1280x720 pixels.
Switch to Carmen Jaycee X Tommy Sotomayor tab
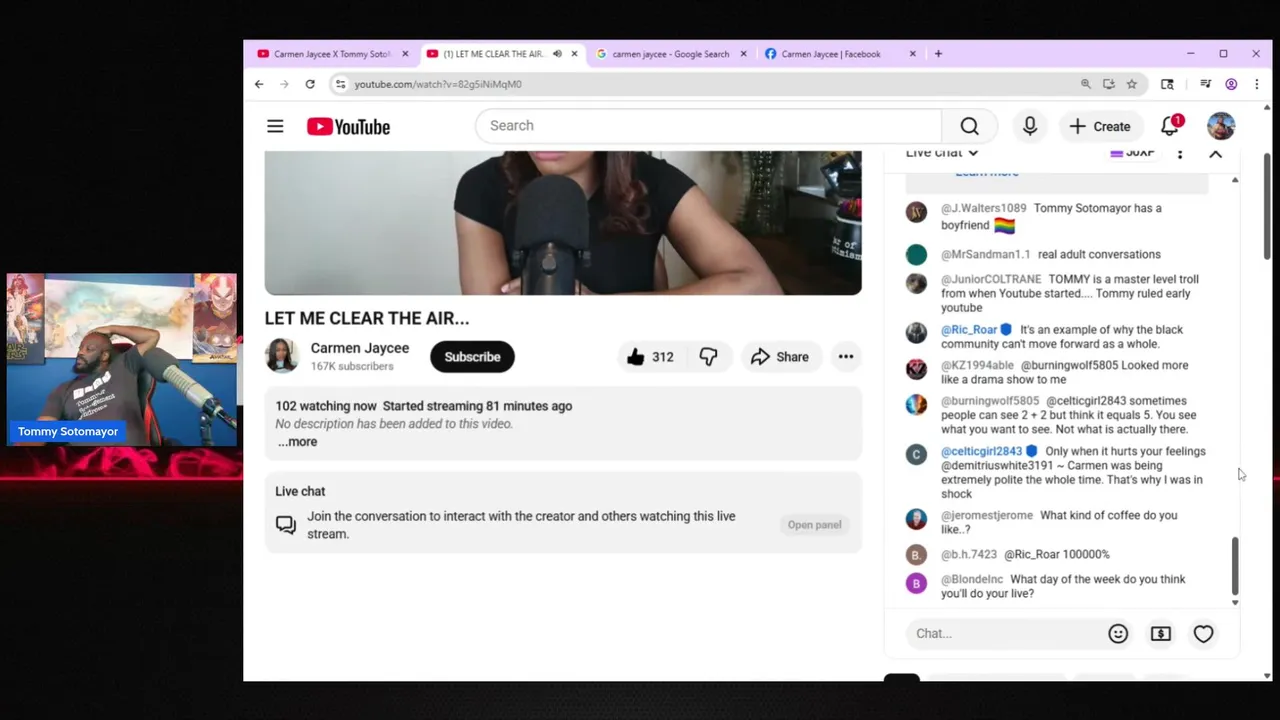click(x=330, y=54)
